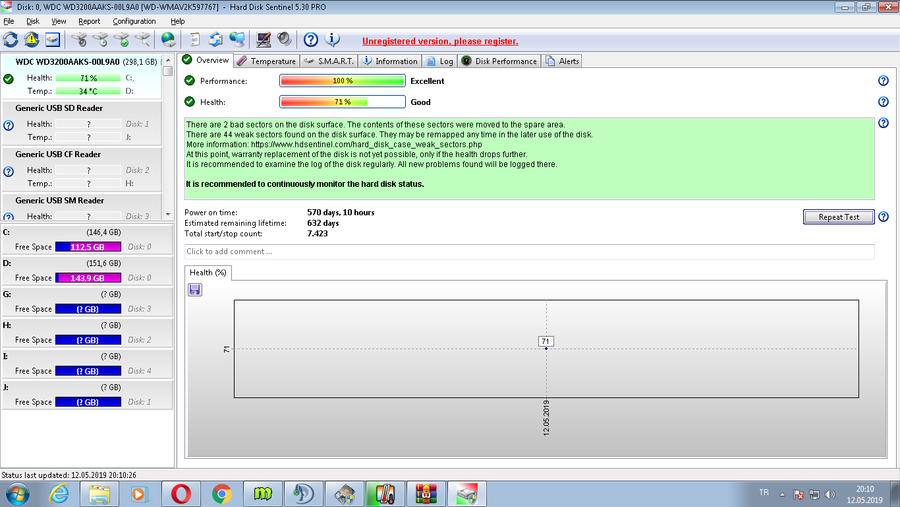Switch to the Temperature tab
This screenshot has width=900, height=507.
[266, 61]
